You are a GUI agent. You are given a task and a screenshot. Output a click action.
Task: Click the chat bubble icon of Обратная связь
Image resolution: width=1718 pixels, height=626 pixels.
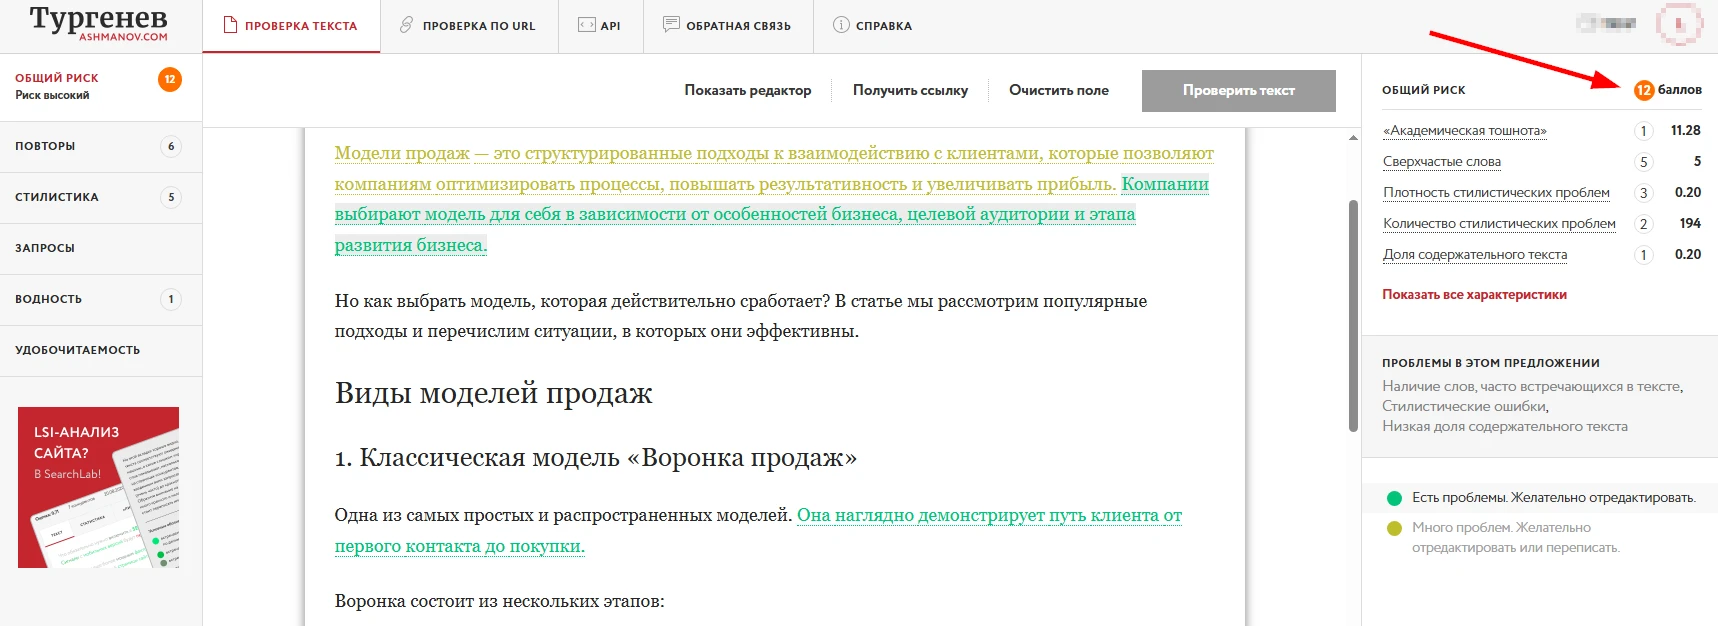click(671, 25)
